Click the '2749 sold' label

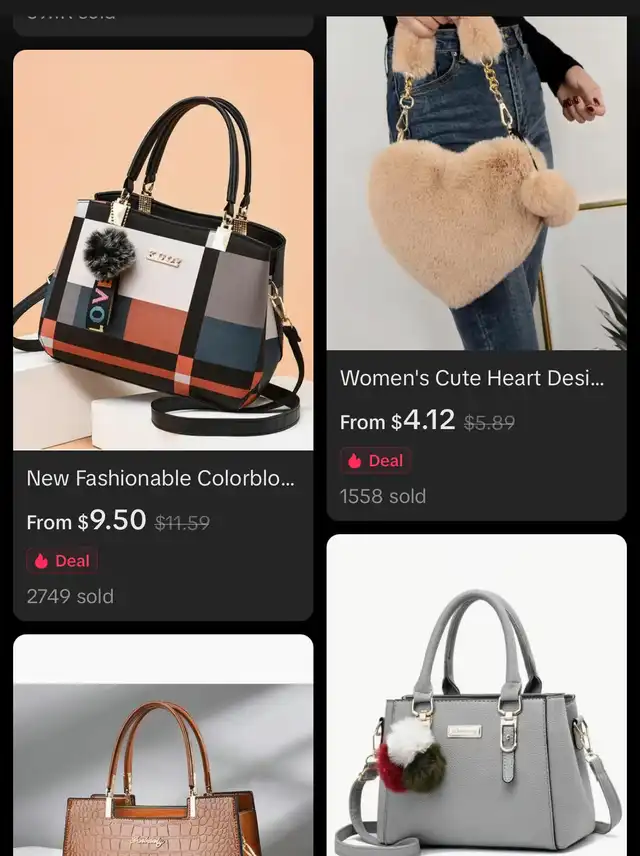click(x=70, y=596)
